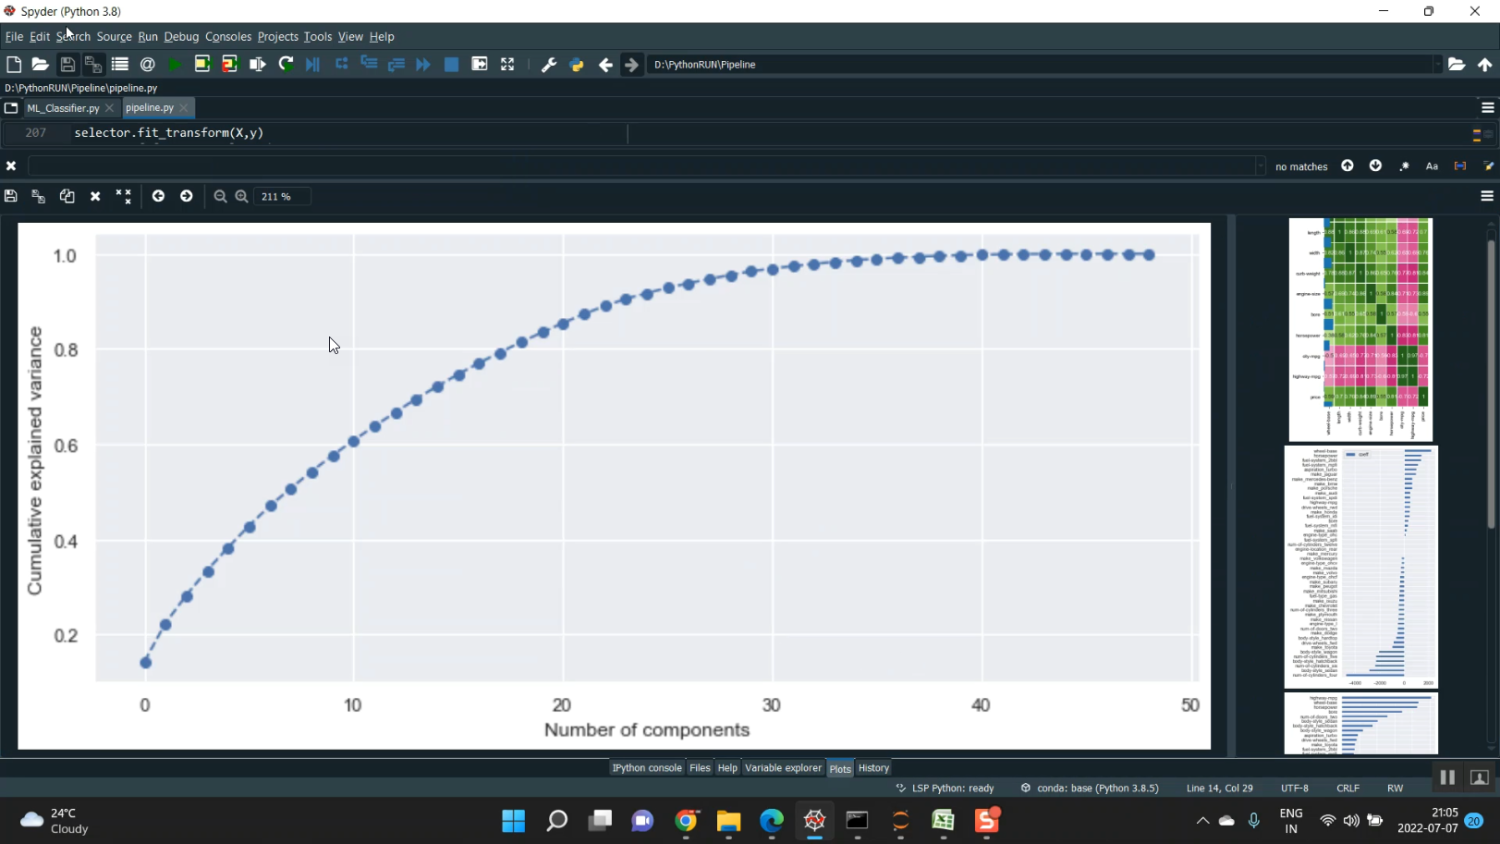Viewport: 1500px width, 844px height.
Task: Switch to the History tab
Action: coord(874,768)
